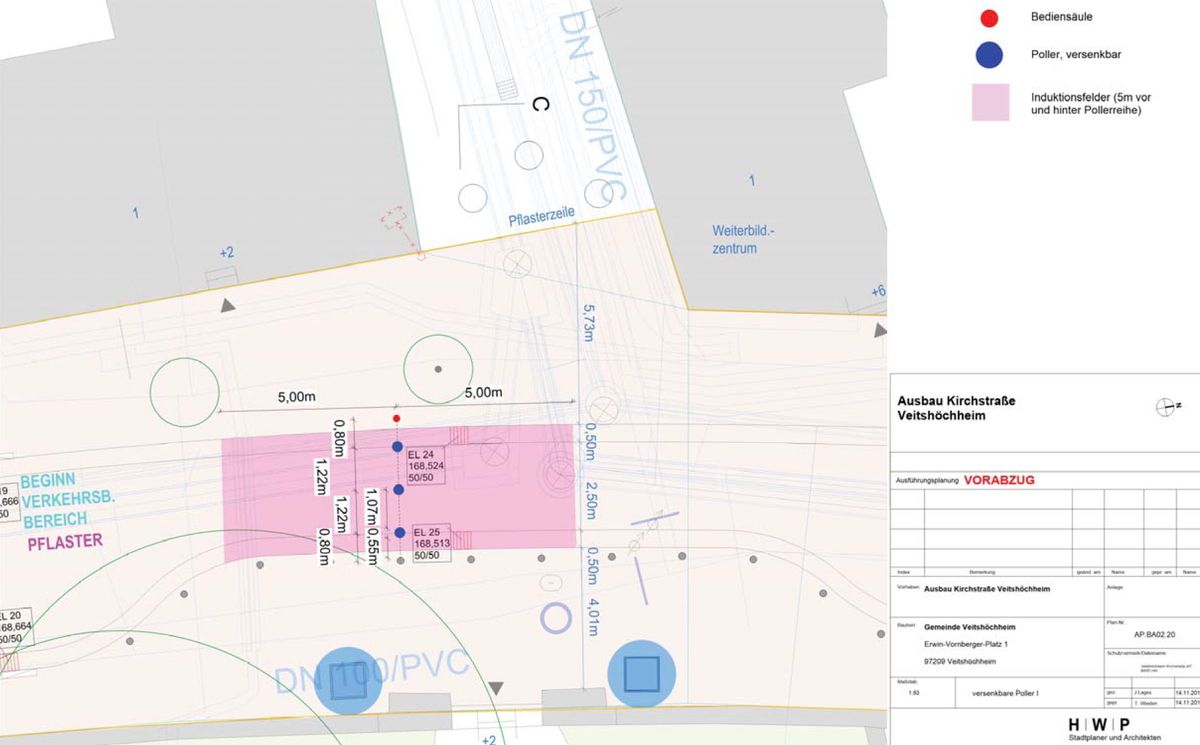This screenshot has width=1200, height=745.
Task: Click the blue Poller legend dot
Action: [x=989, y=57]
